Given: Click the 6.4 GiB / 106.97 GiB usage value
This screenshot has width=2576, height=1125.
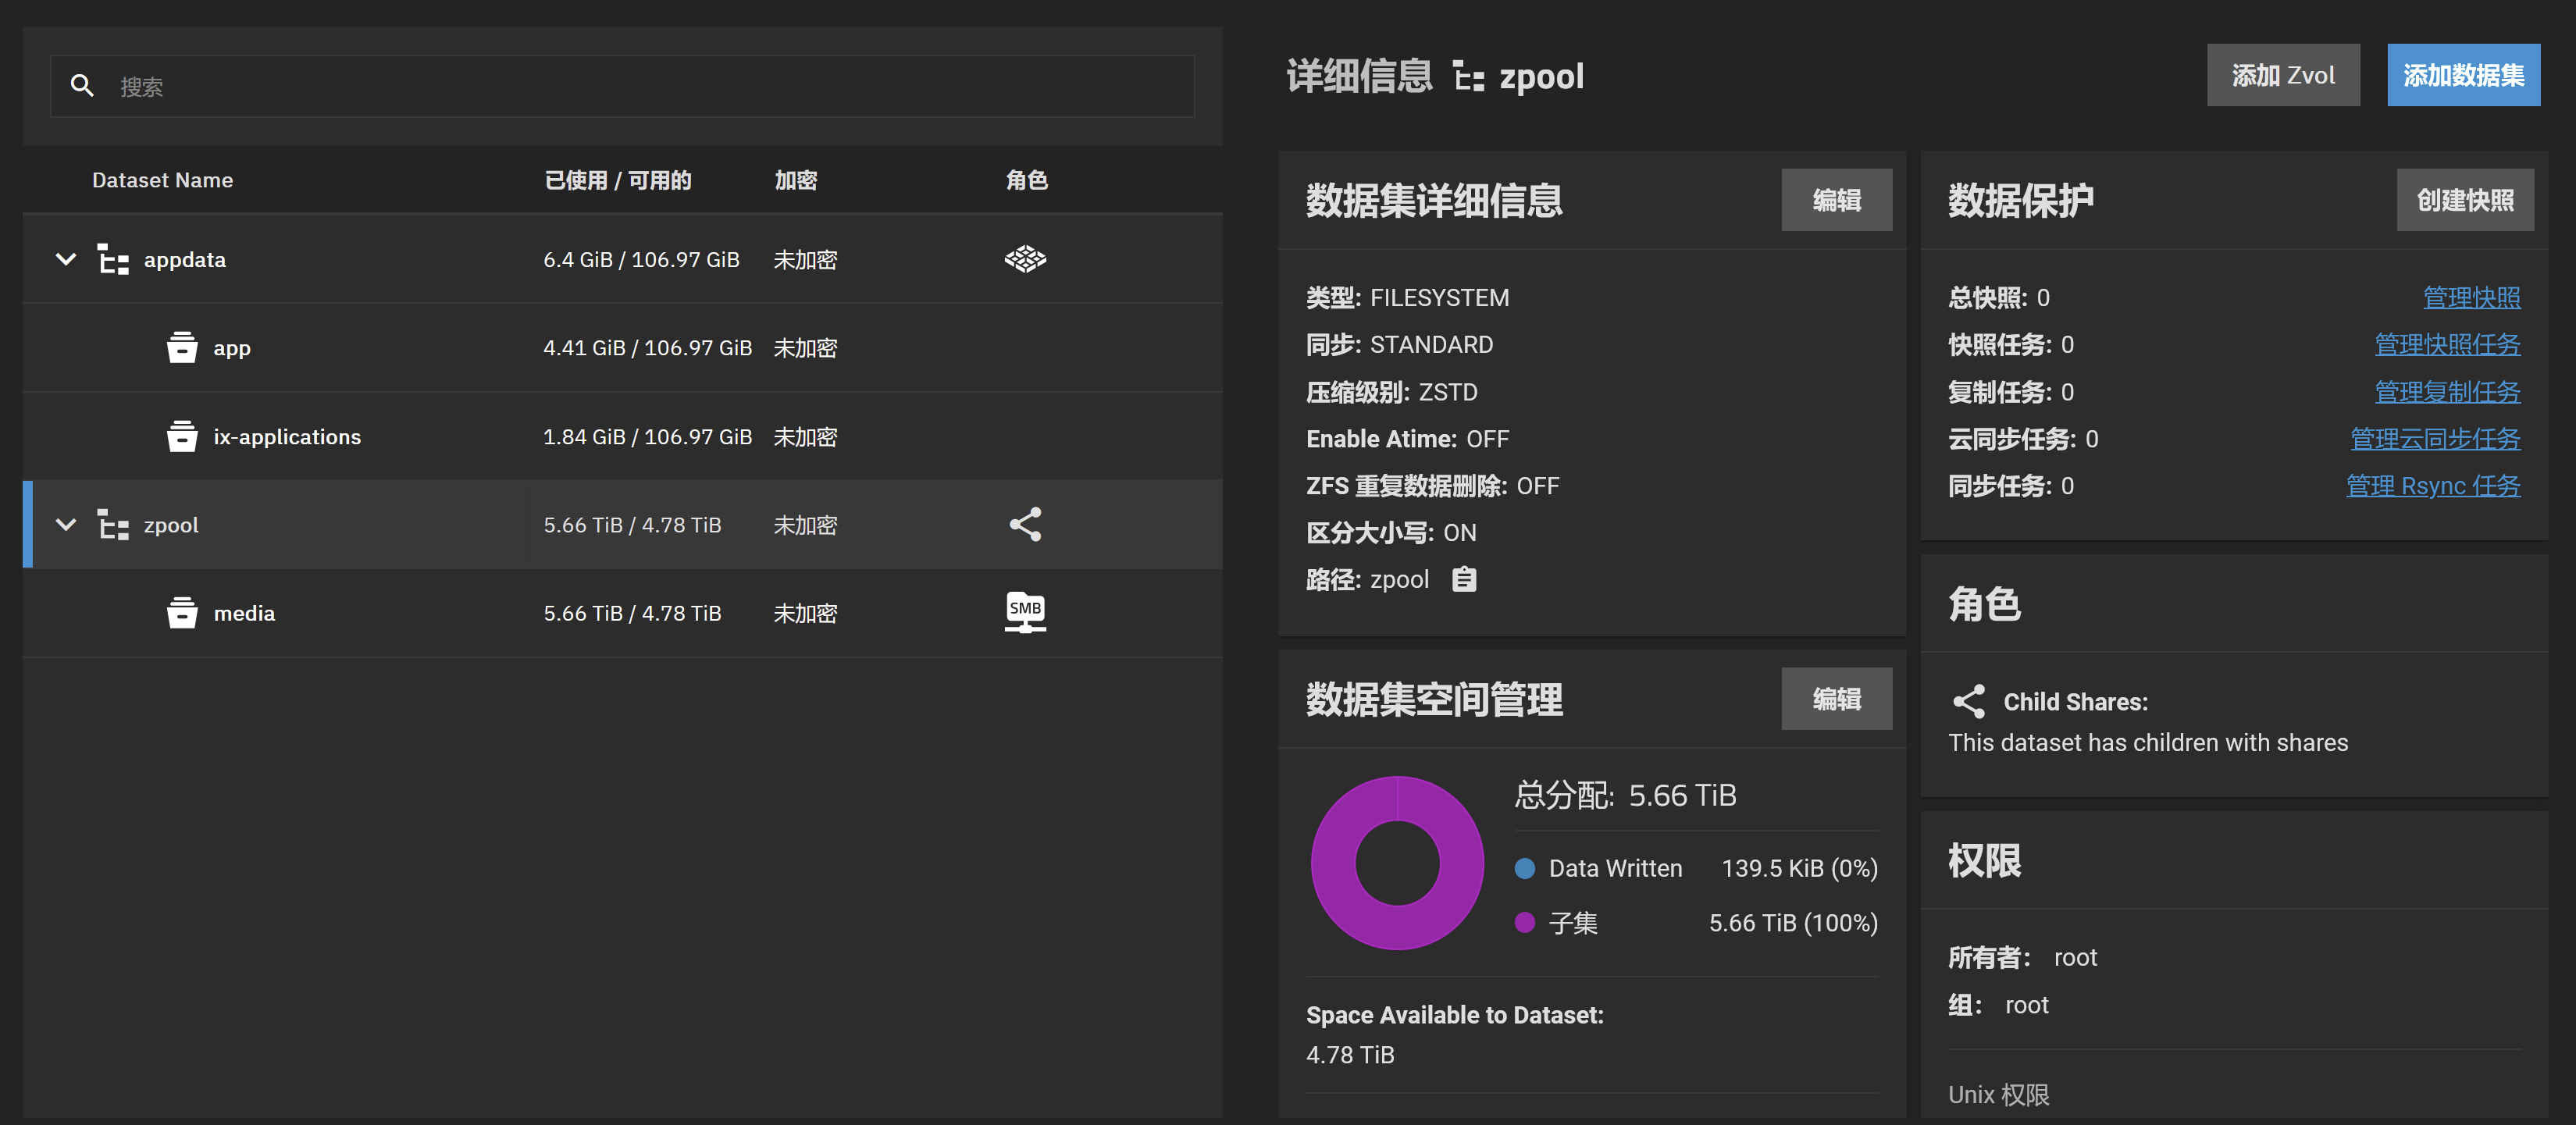Looking at the screenshot, I should click(641, 260).
